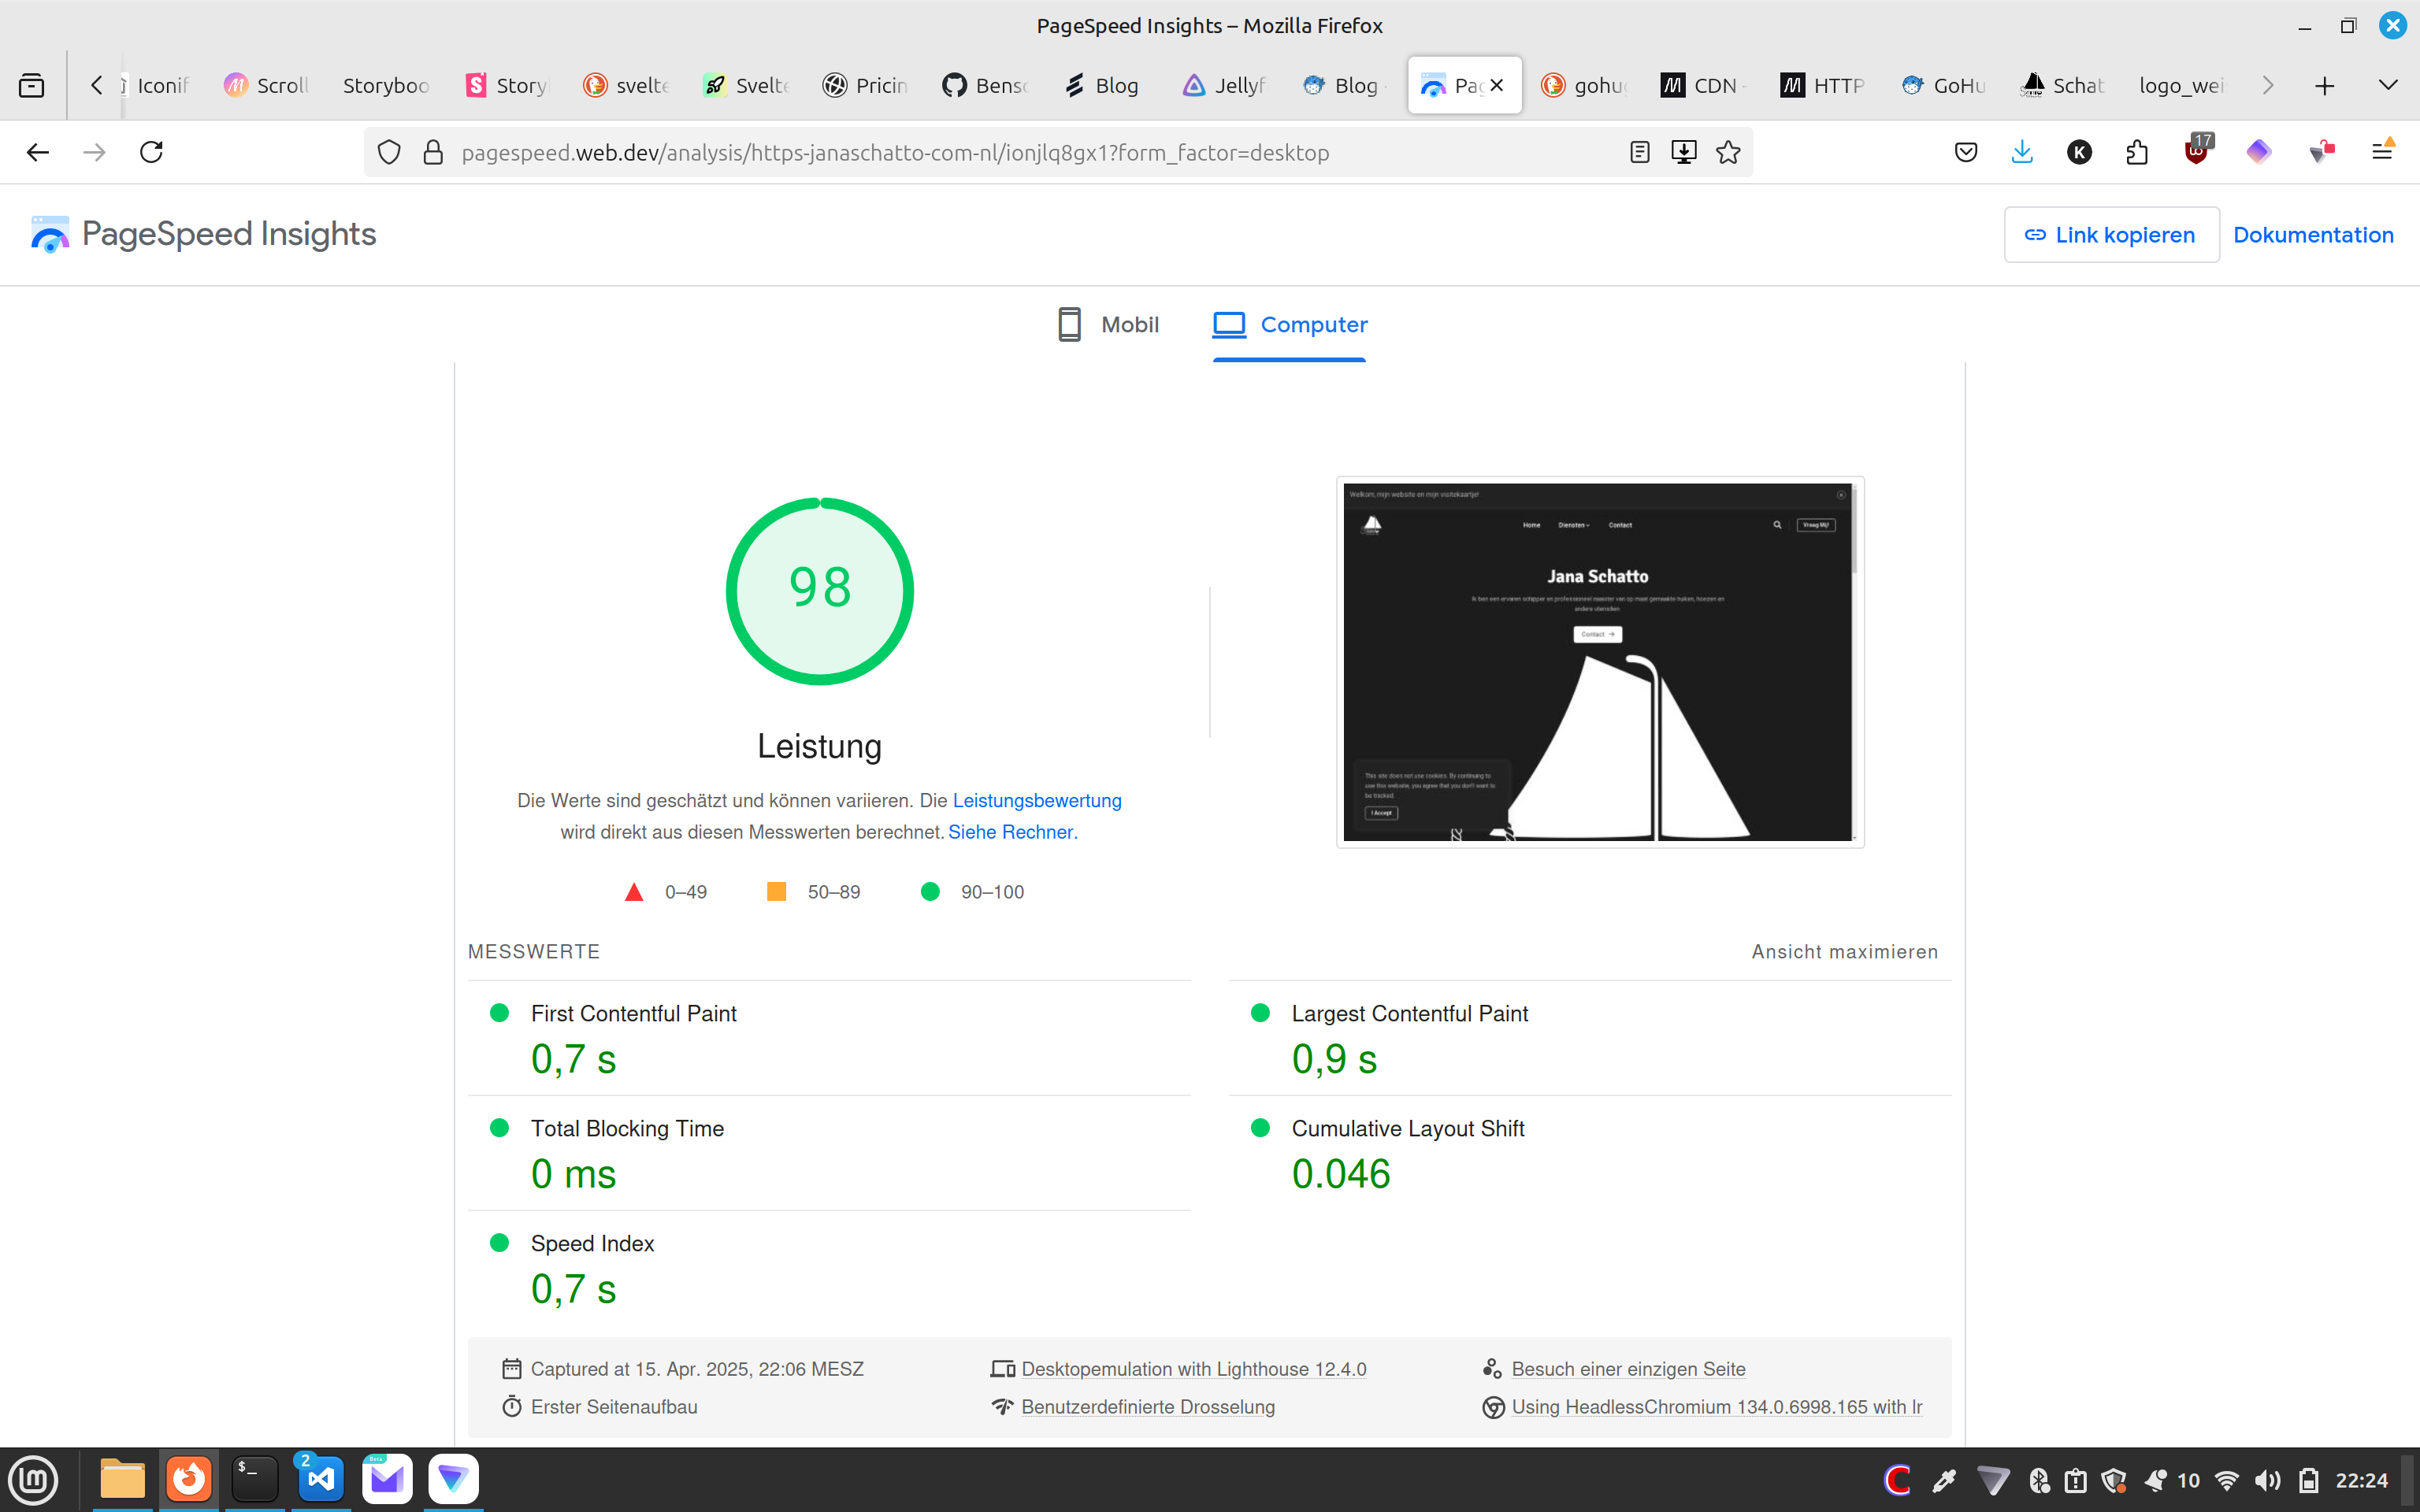The height and width of the screenshot is (1512, 2420).
Task: Click the Firefox View icon
Action: click(x=32, y=86)
